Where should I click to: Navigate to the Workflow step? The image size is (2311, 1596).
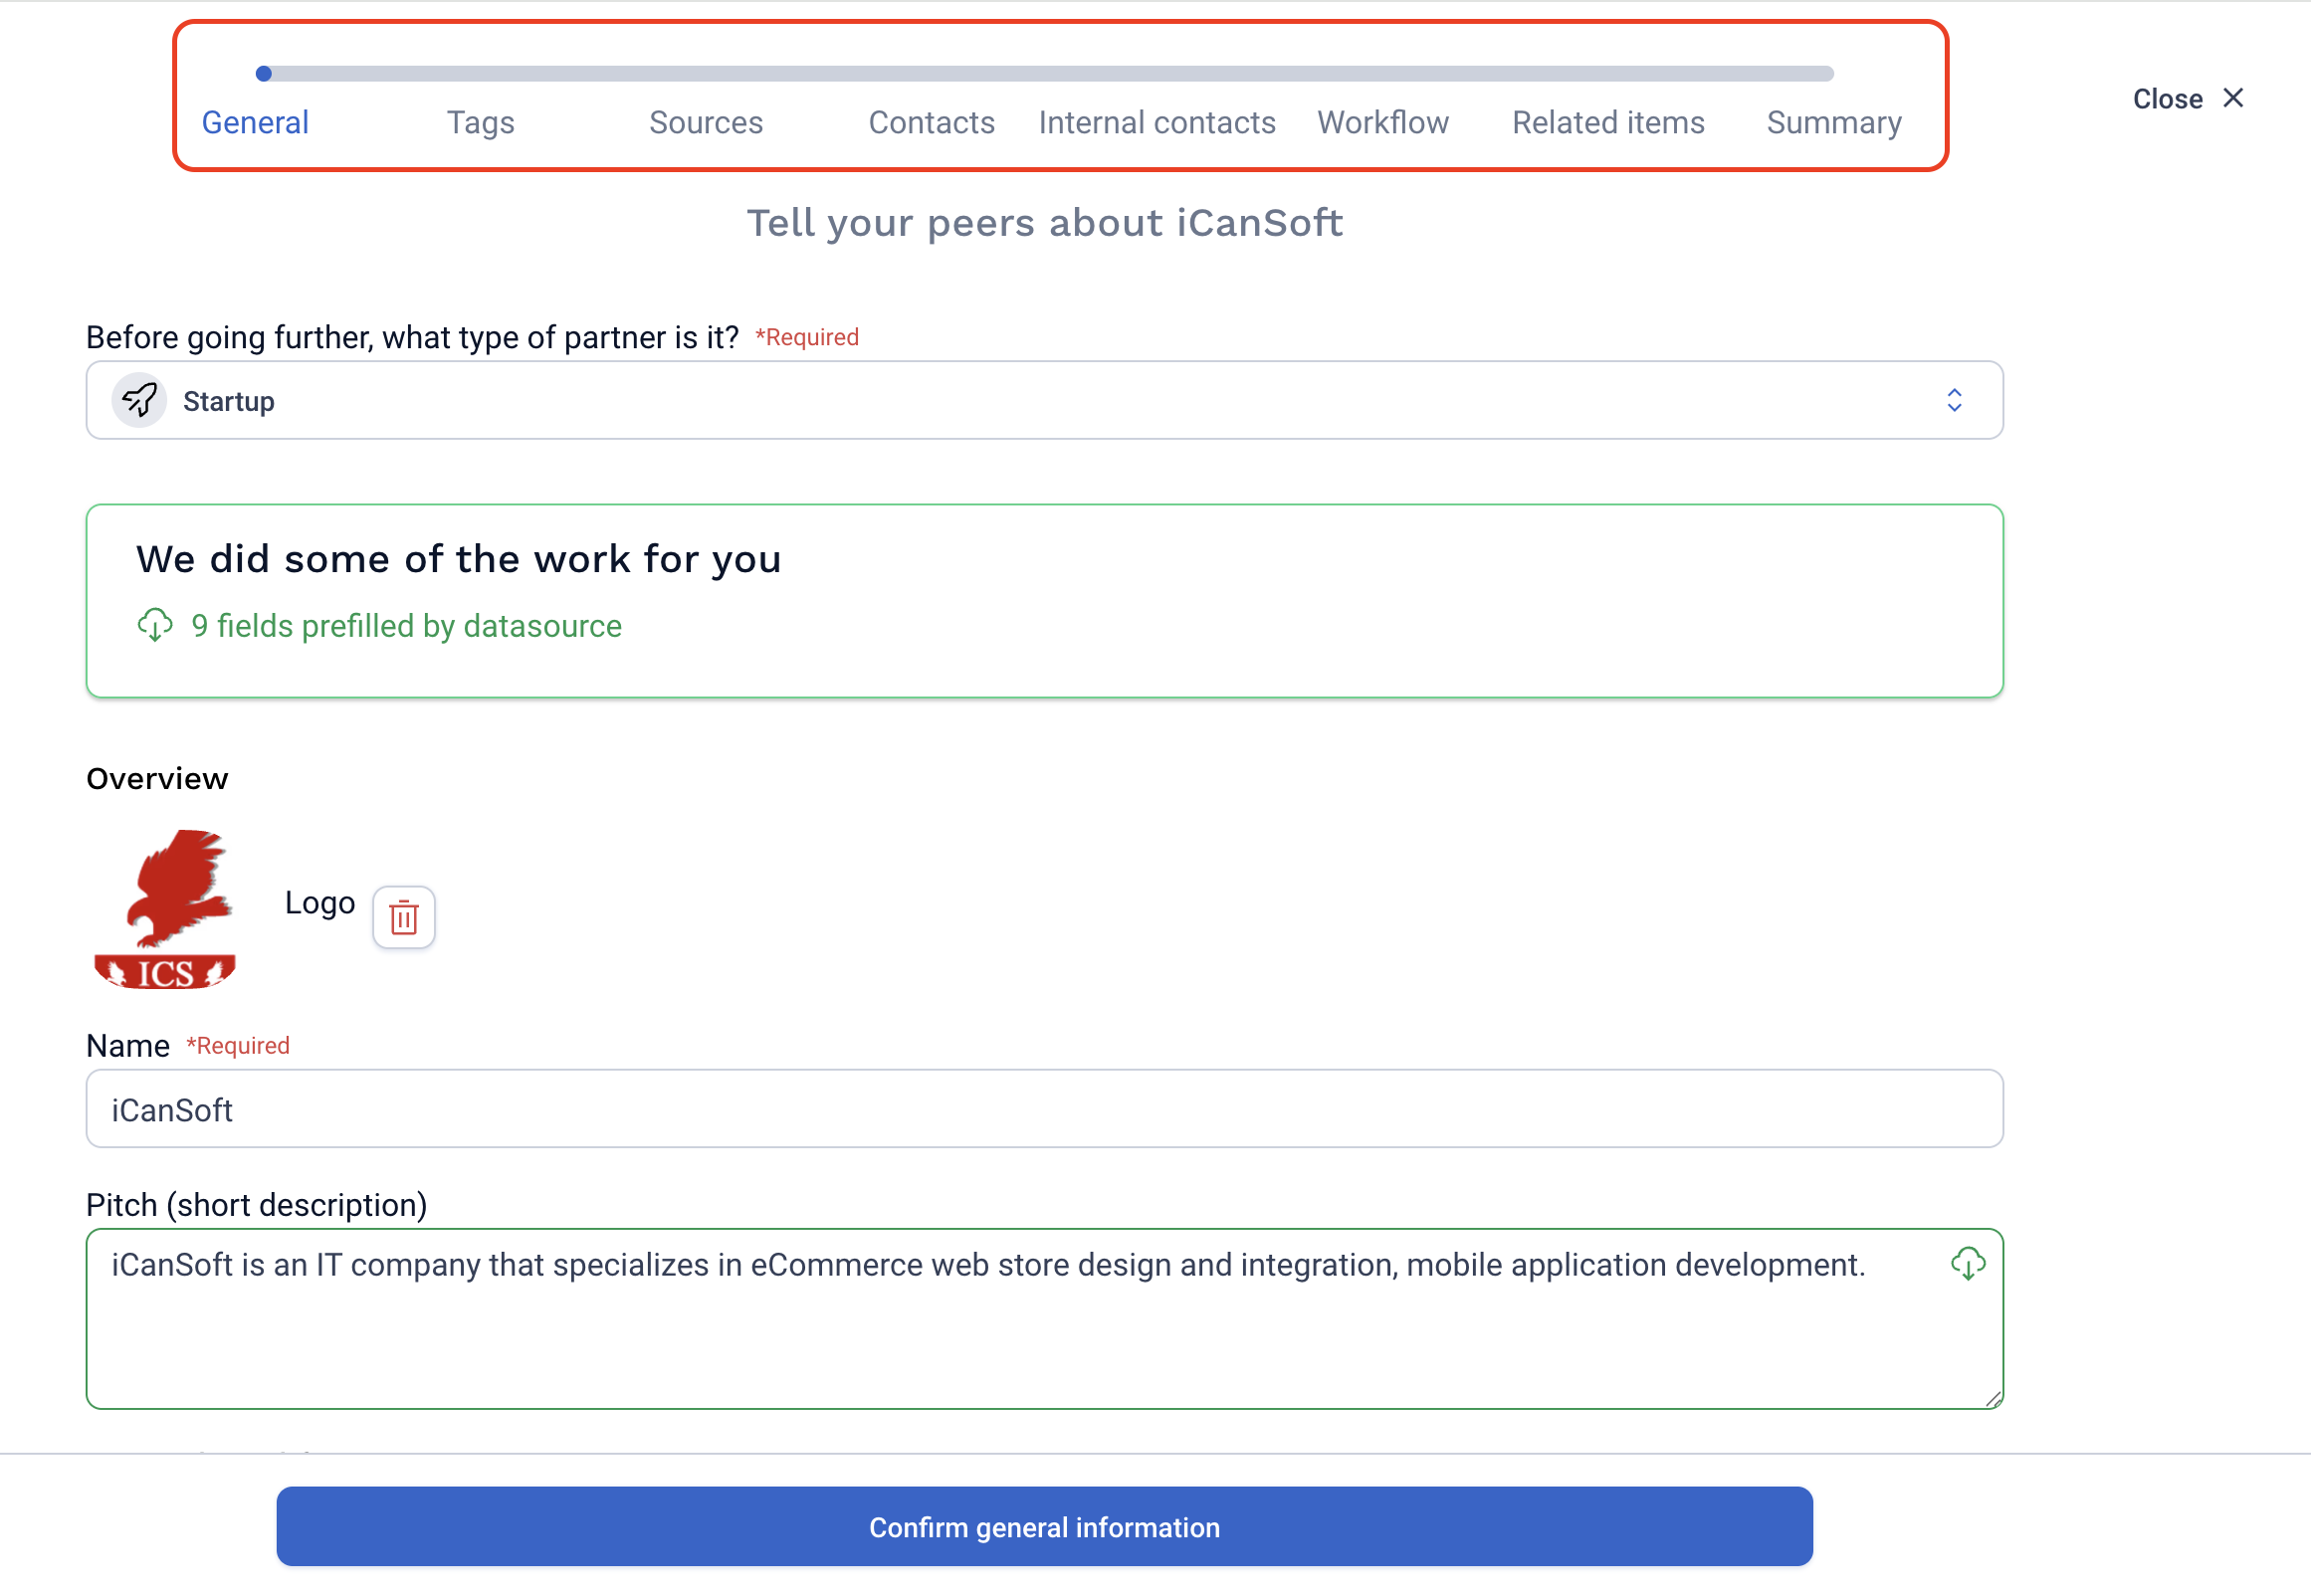[x=1382, y=122]
